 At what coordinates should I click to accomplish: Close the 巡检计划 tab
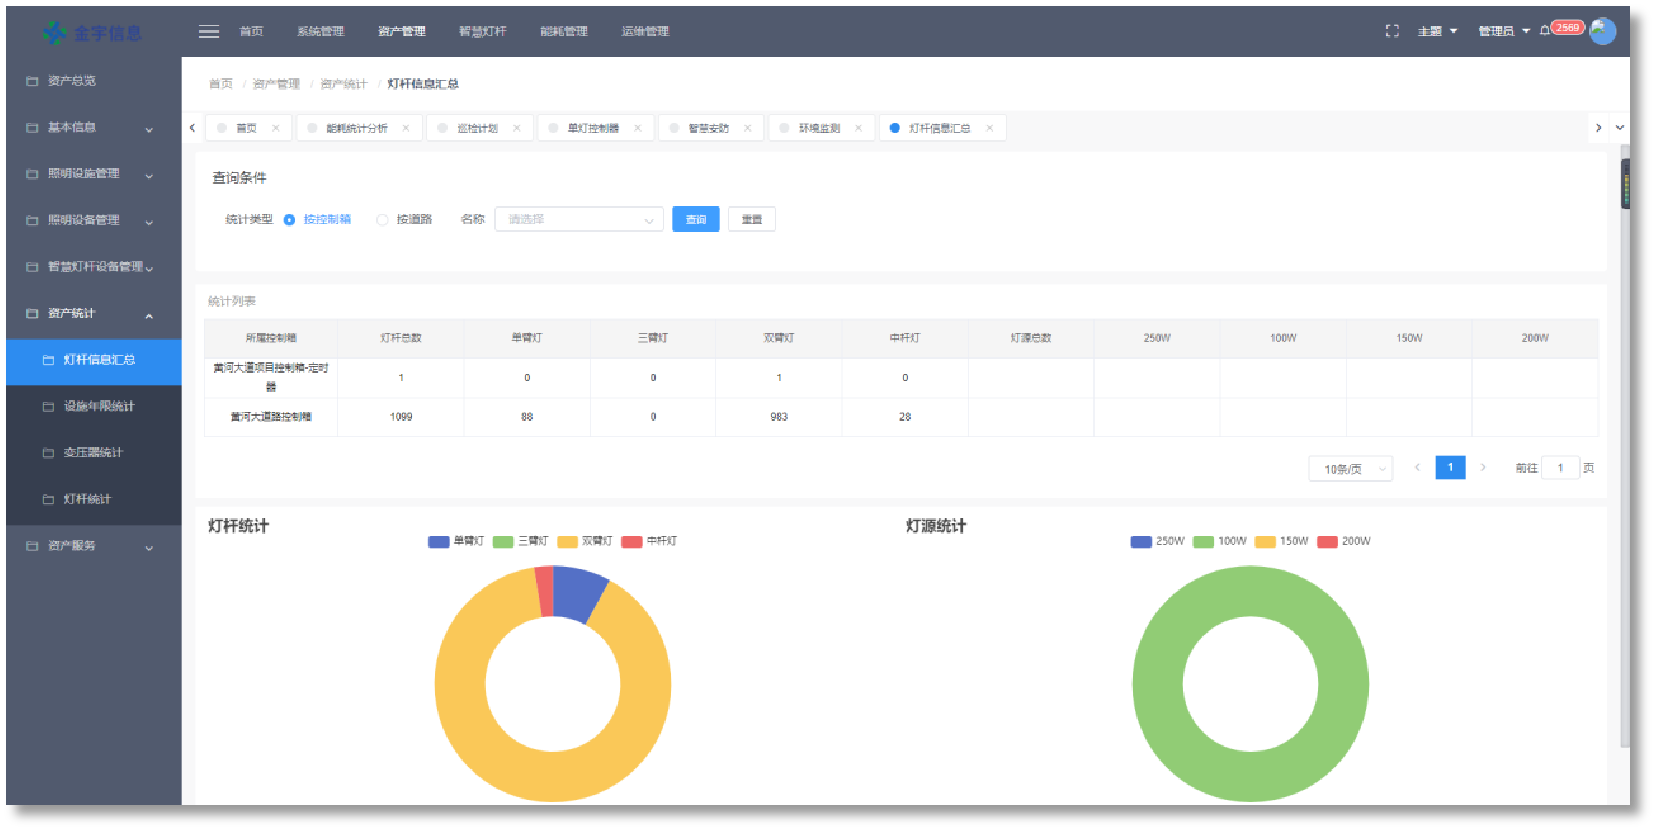517,128
